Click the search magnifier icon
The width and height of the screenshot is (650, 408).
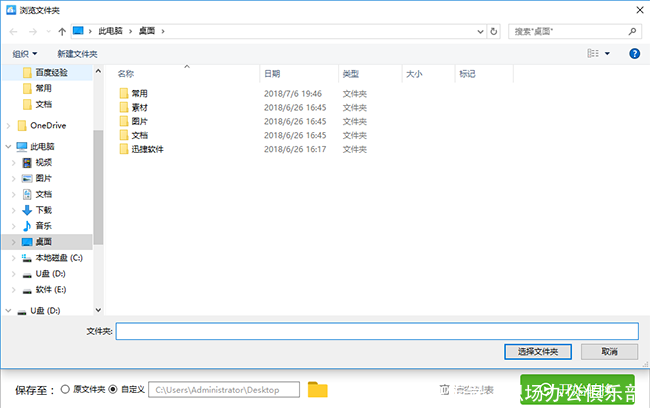tap(632, 32)
